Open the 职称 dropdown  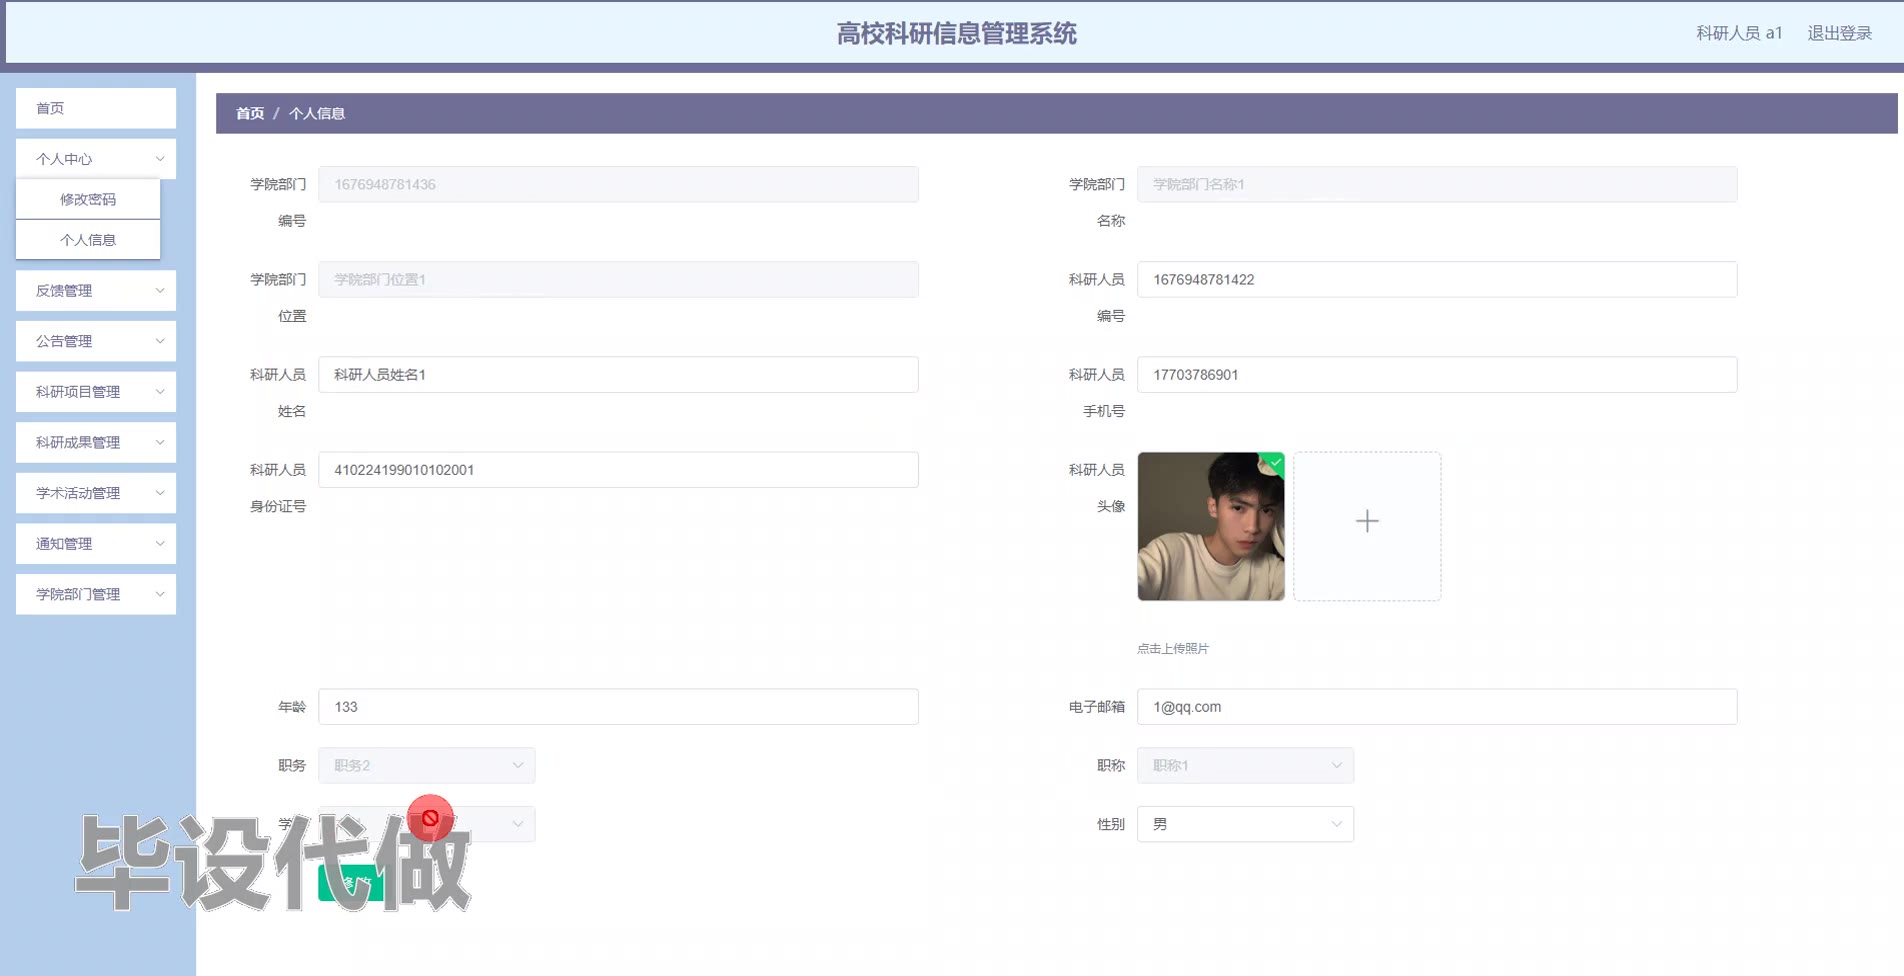1245,765
